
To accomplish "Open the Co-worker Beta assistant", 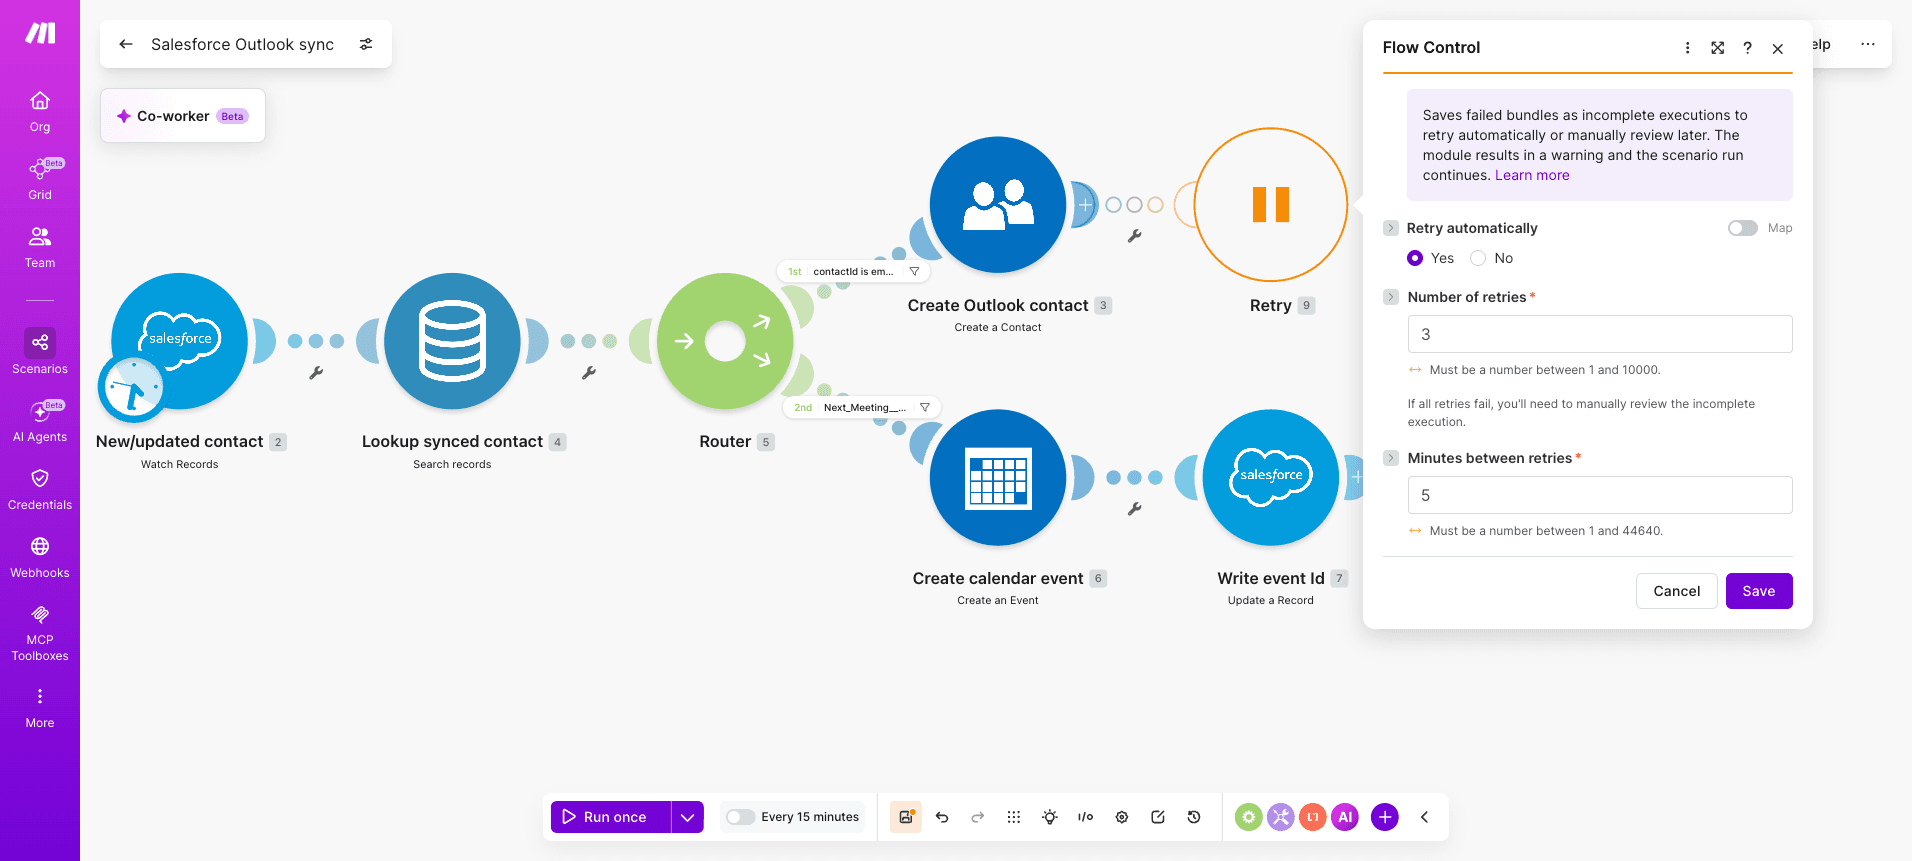I will pos(183,116).
